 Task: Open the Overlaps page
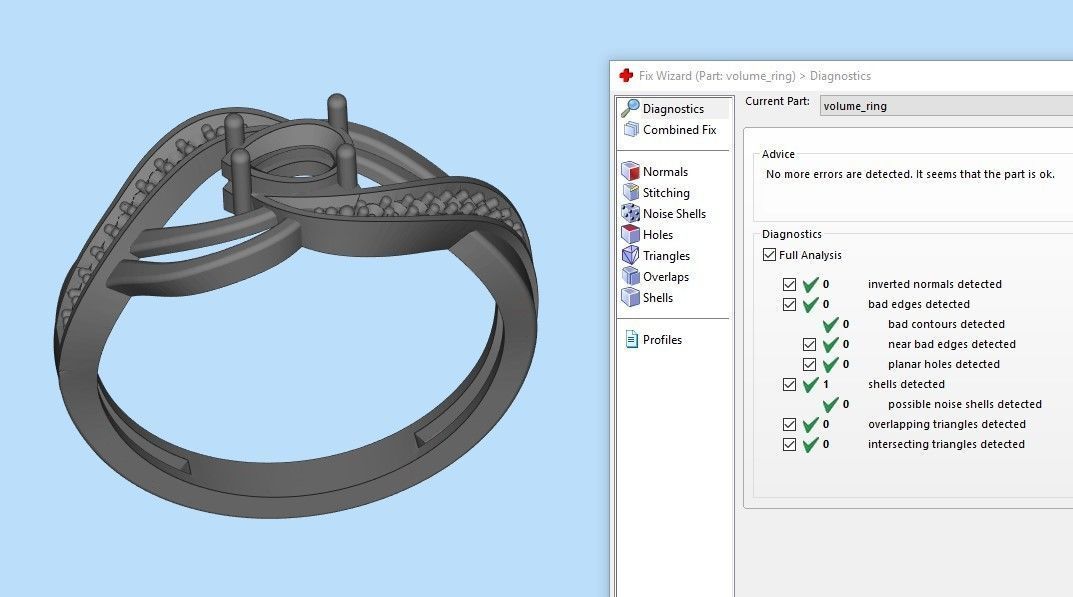click(665, 277)
